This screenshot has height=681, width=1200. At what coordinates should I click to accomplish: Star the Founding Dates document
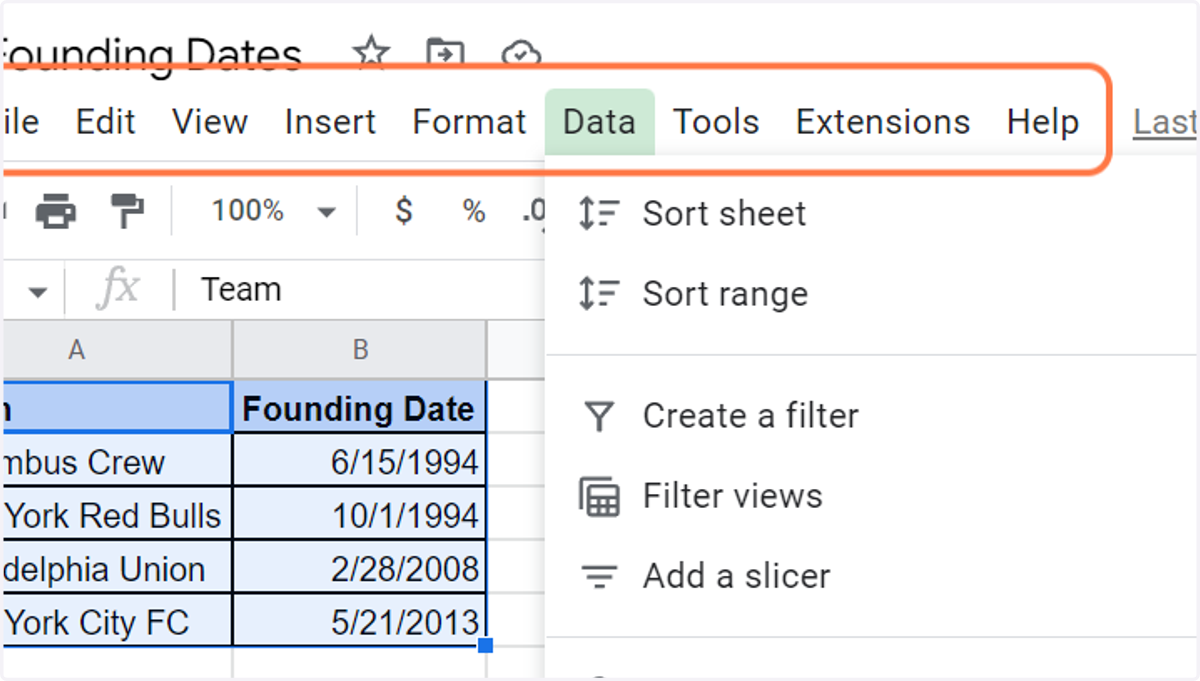point(371,52)
